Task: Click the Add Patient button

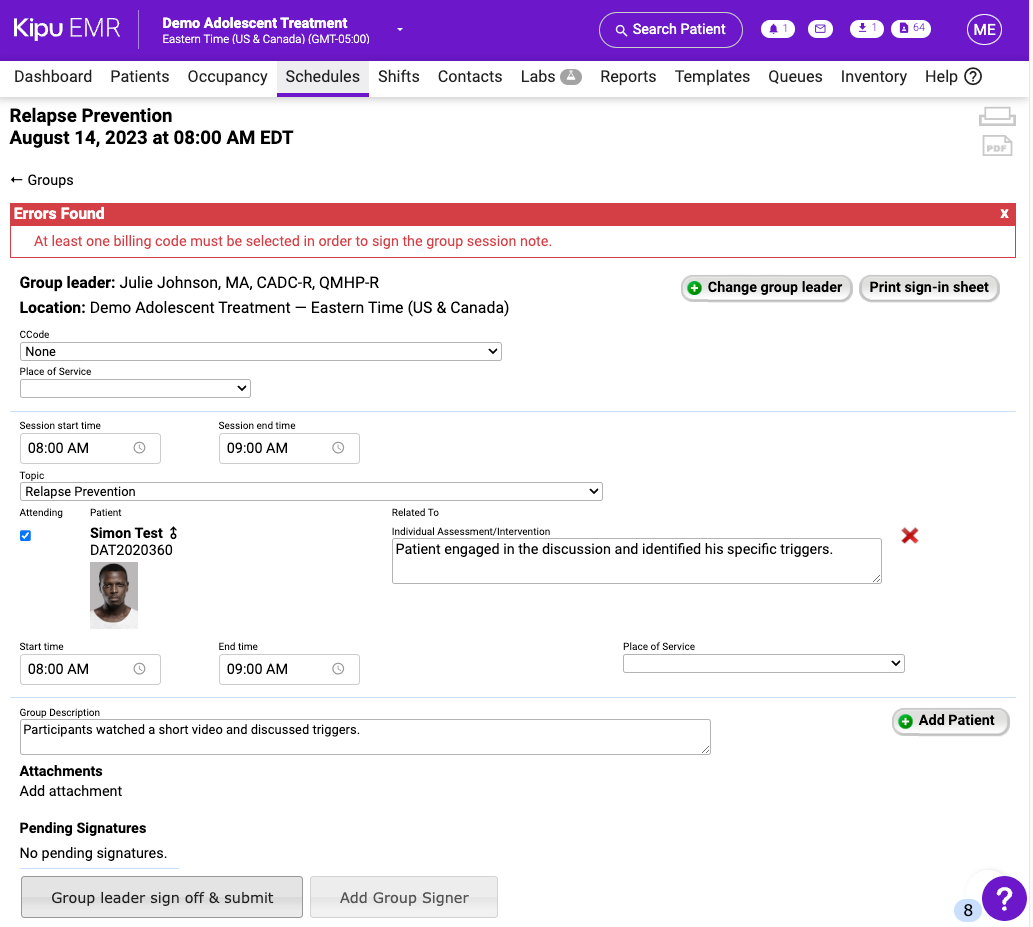Action: pos(950,721)
